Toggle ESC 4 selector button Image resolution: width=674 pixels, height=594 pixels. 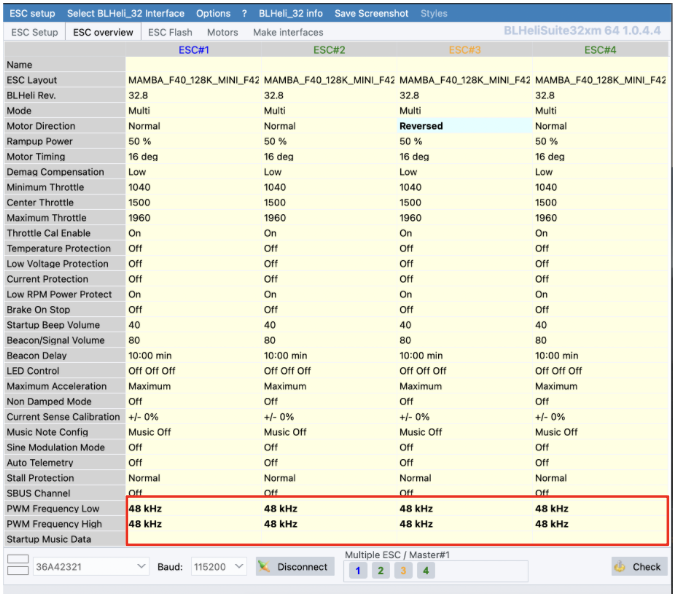click(x=425, y=570)
